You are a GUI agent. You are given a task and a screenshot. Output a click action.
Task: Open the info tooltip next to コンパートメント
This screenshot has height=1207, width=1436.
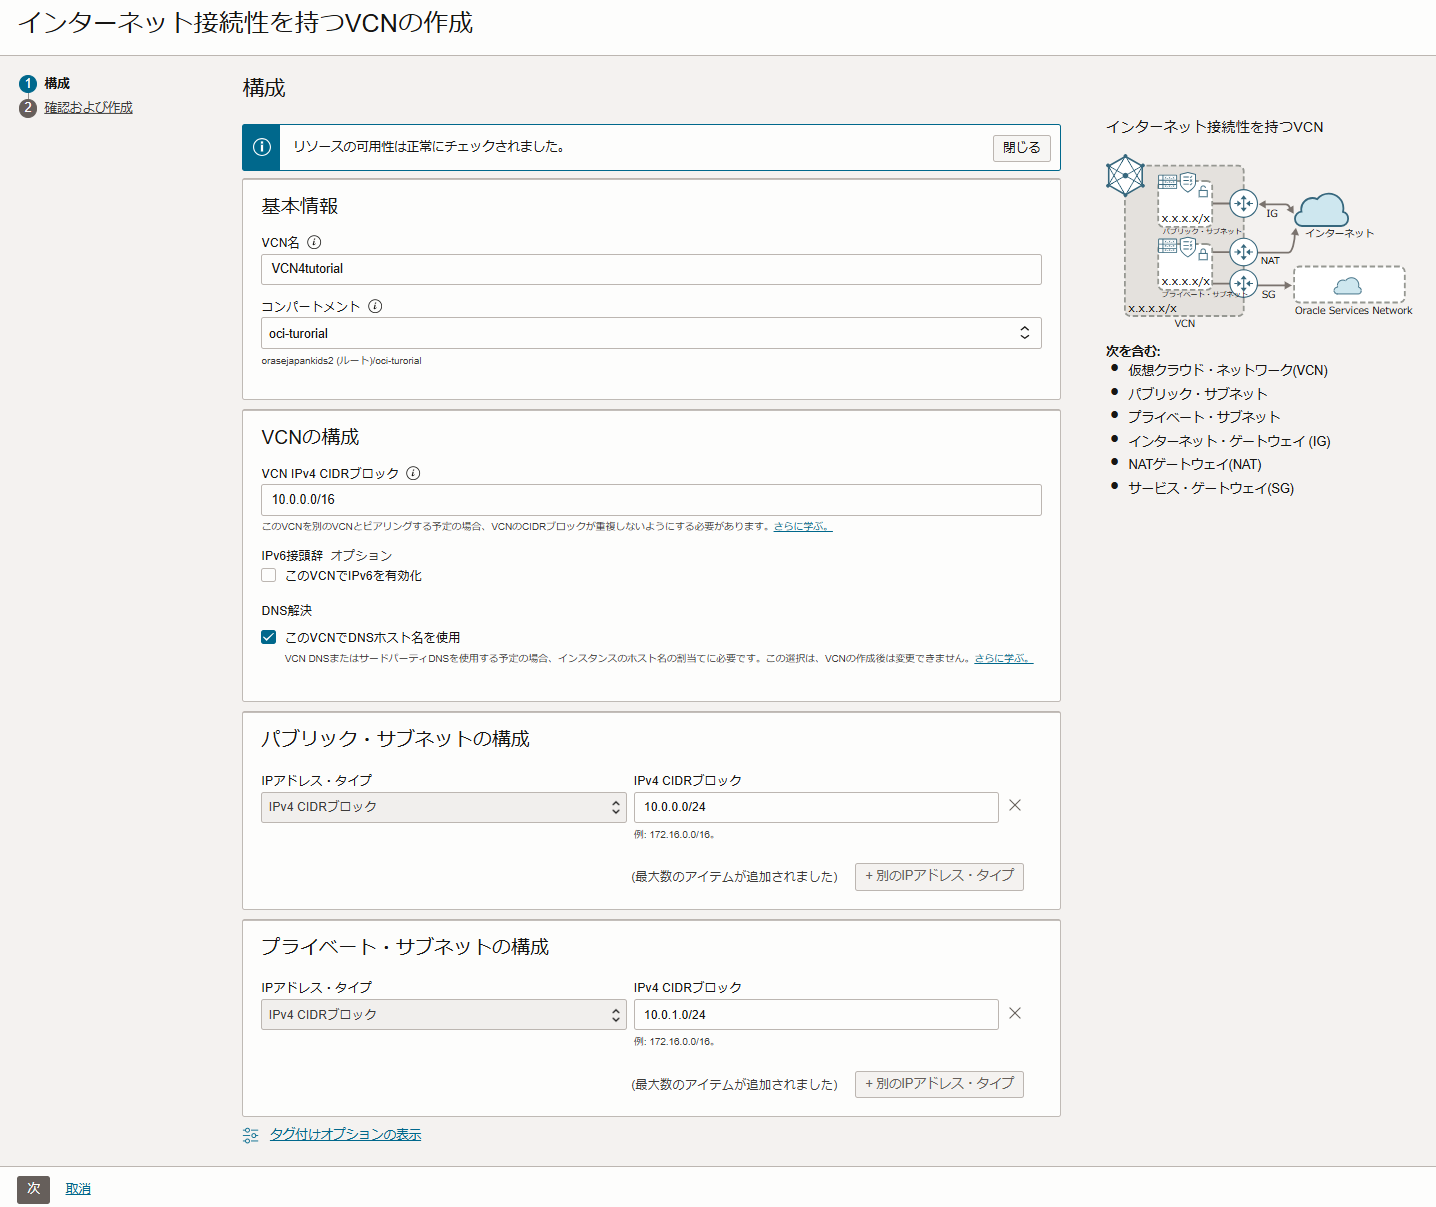[x=375, y=306]
